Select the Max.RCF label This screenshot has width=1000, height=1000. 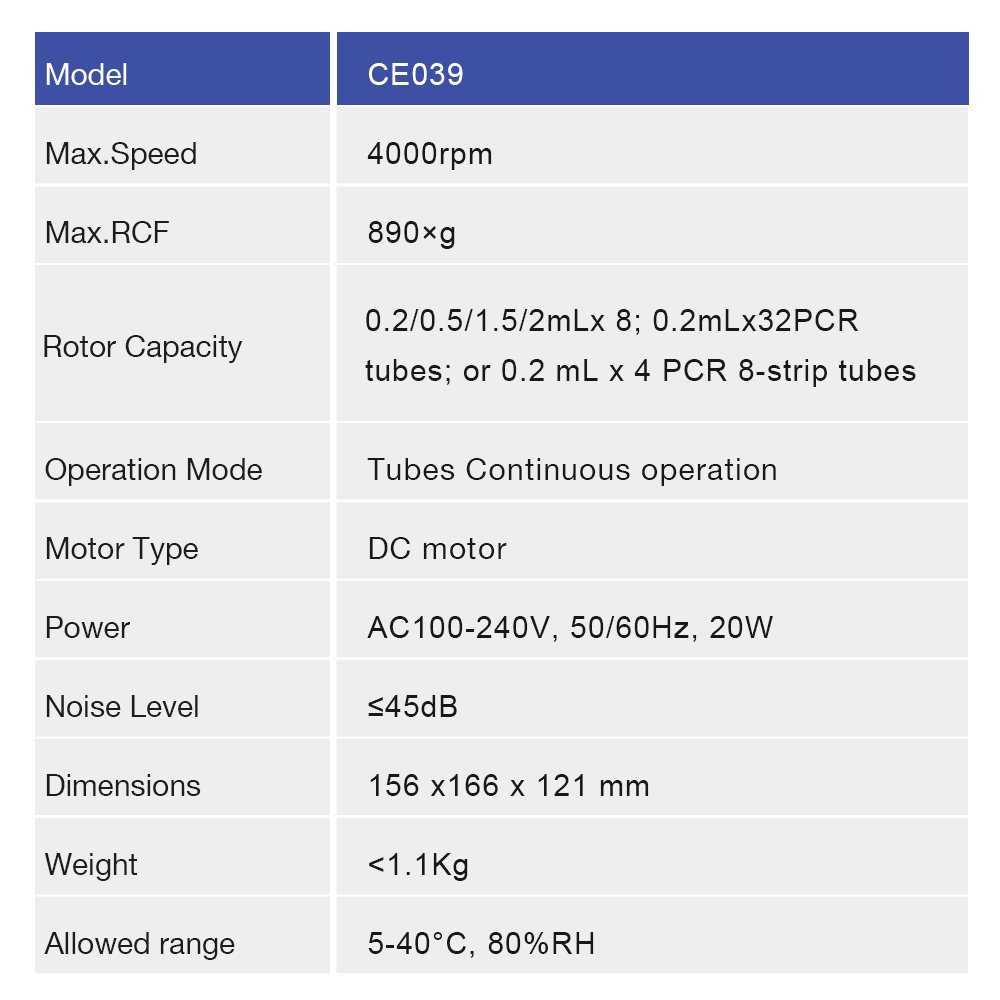107,233
